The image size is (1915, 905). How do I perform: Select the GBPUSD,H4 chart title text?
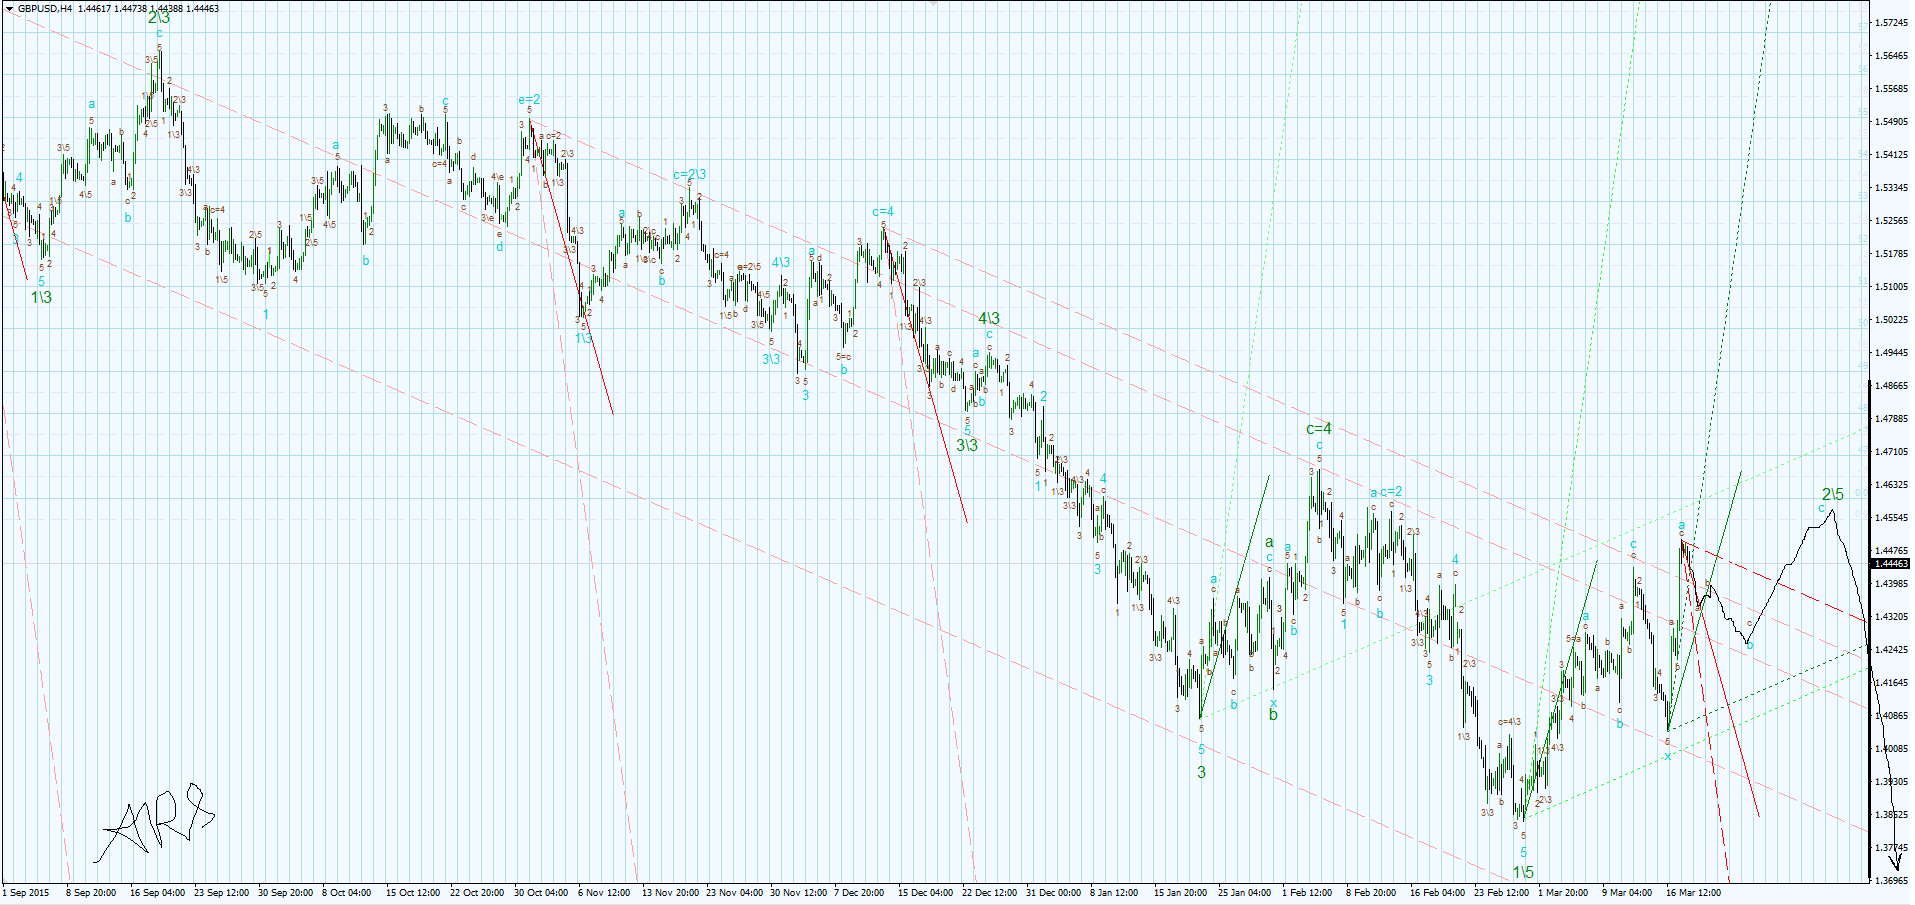45,9
